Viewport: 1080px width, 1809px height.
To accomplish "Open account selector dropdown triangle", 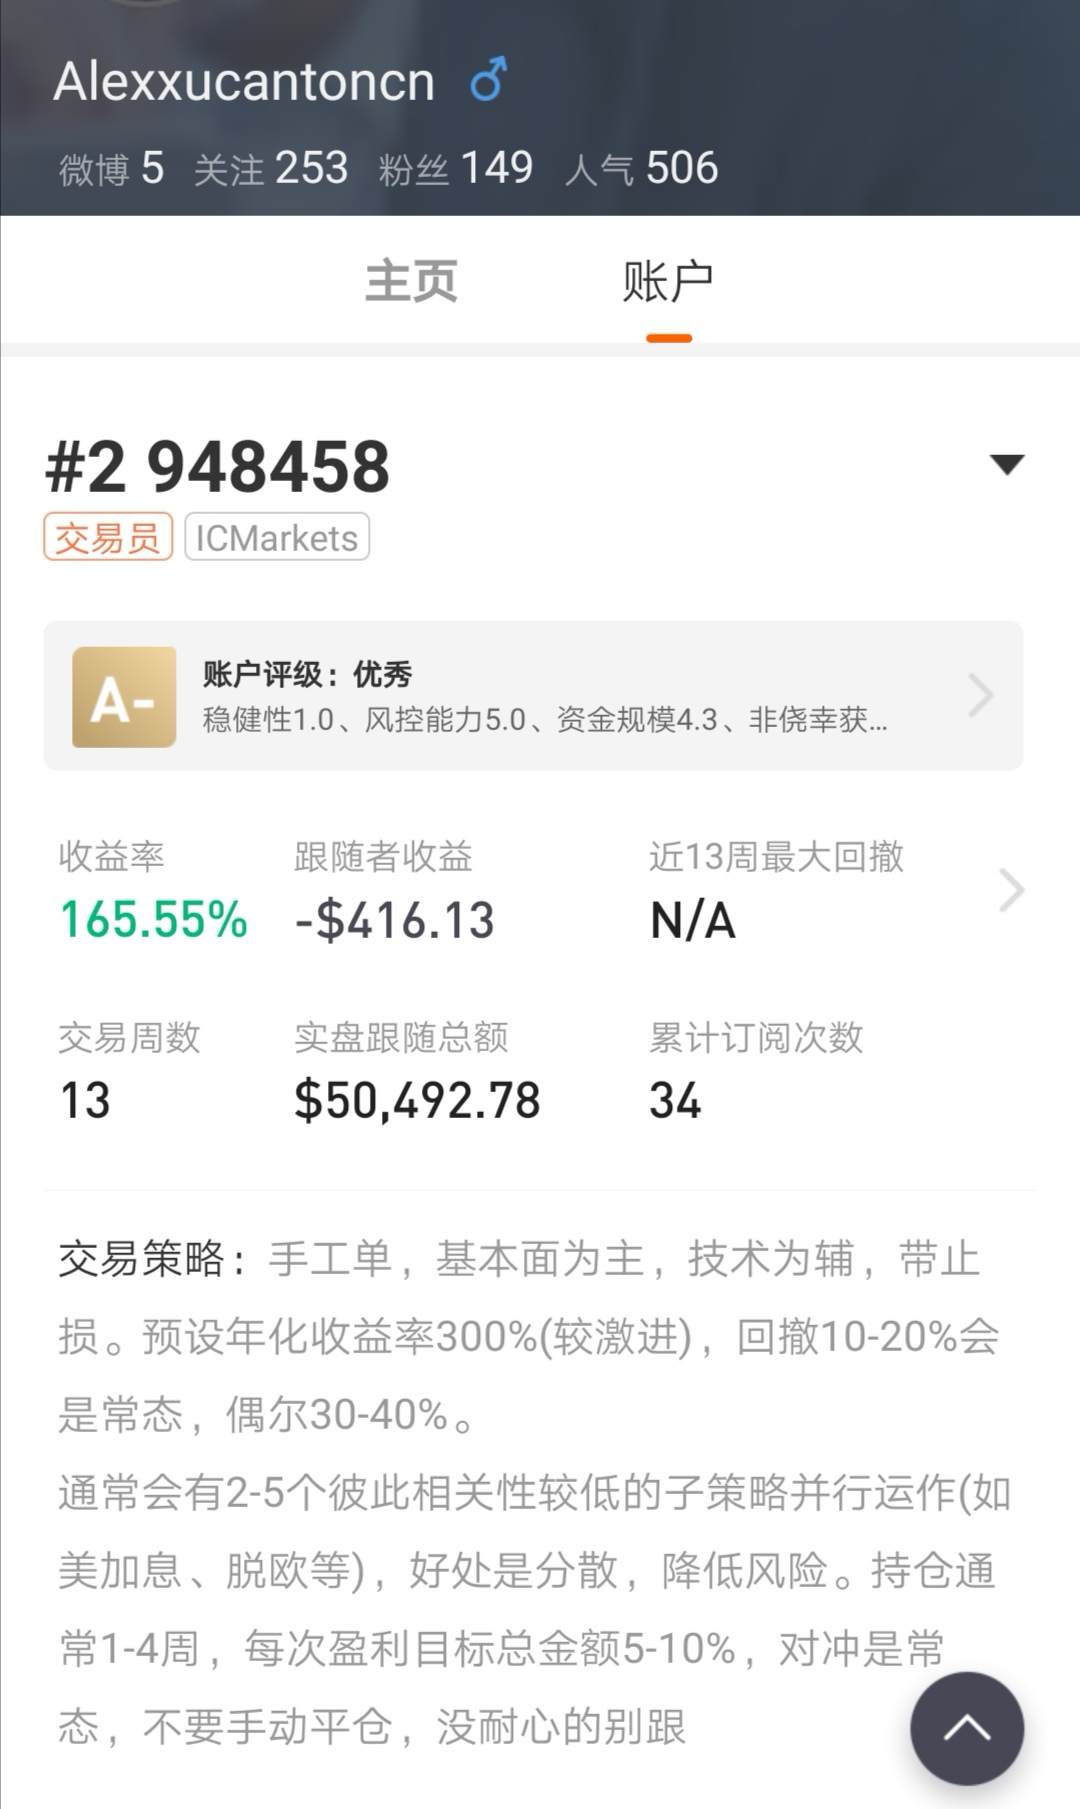I will point(1006,464).
